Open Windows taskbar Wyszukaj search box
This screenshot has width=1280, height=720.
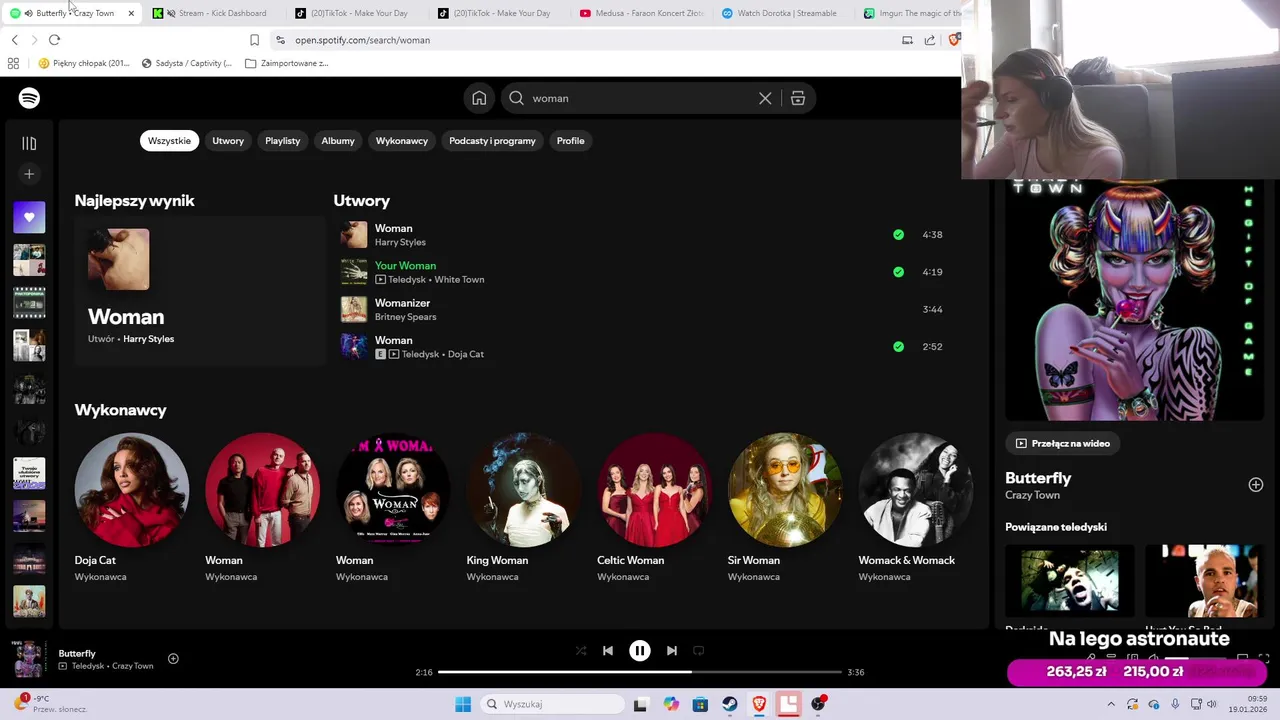point(553,704)
